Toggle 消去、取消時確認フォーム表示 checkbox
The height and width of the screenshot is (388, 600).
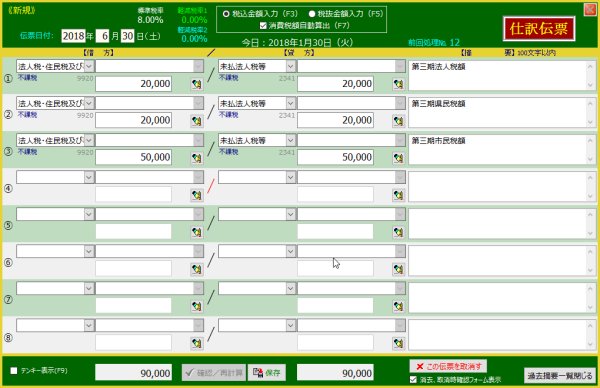coord(413,380)
